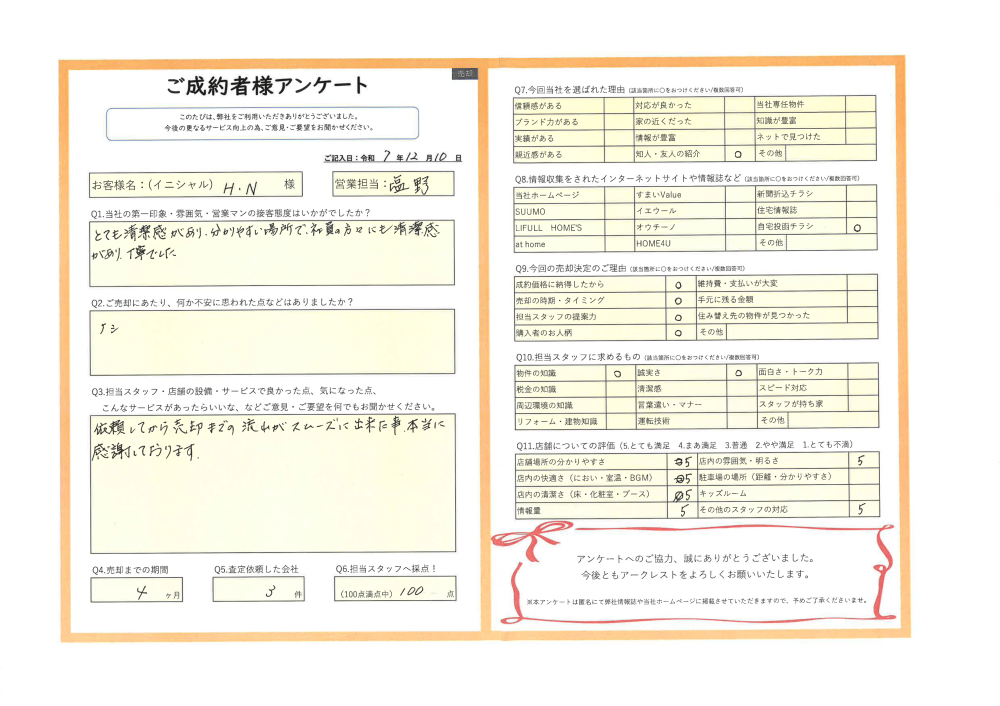Click the circle mark next to 知人・友人の紹介
1000x706 pixels.
click(738, 155)
